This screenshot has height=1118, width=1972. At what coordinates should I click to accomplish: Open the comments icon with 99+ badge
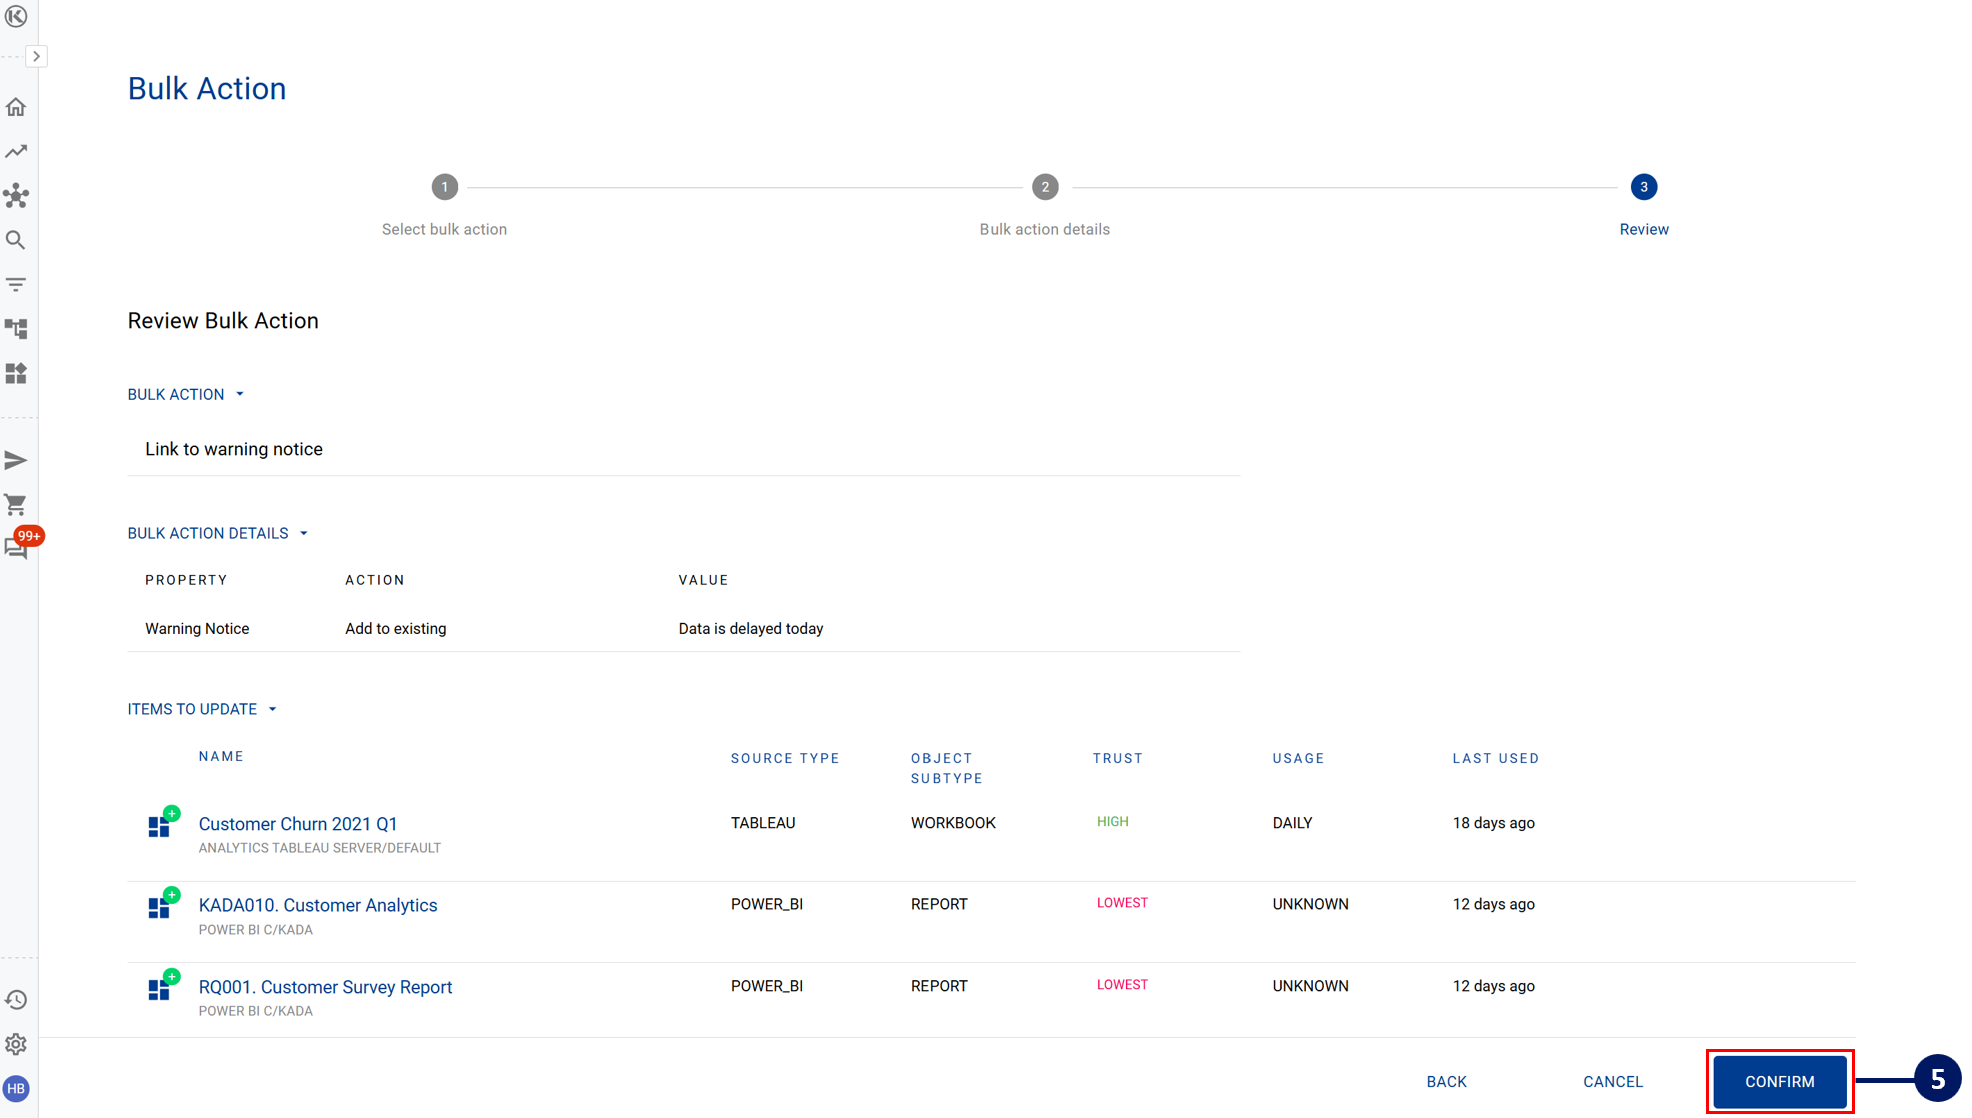point(18,546)
